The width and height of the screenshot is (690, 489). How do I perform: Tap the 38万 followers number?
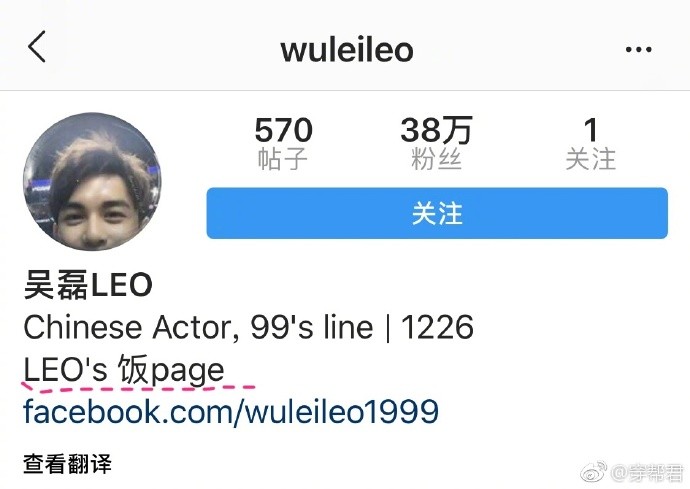437,129
